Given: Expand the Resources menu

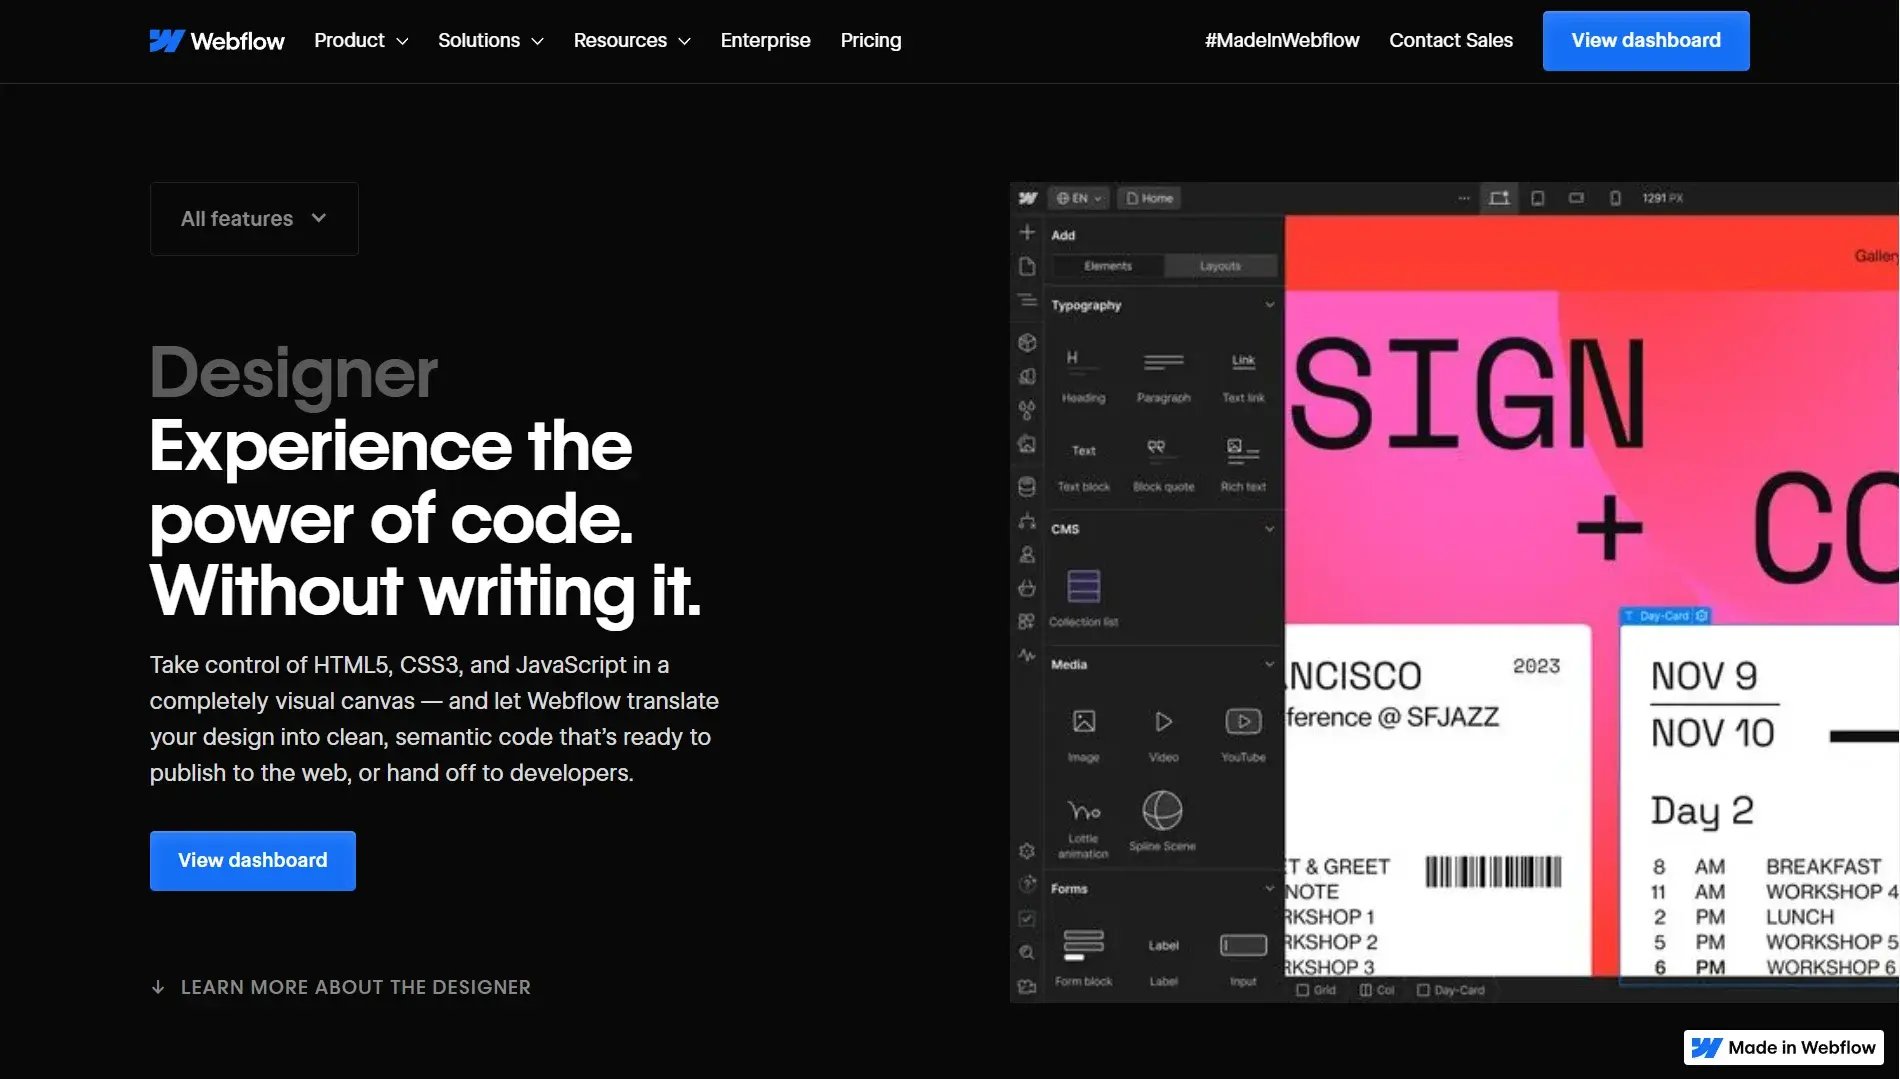Looking at the screenshot, I should click(x=632, y=41).
